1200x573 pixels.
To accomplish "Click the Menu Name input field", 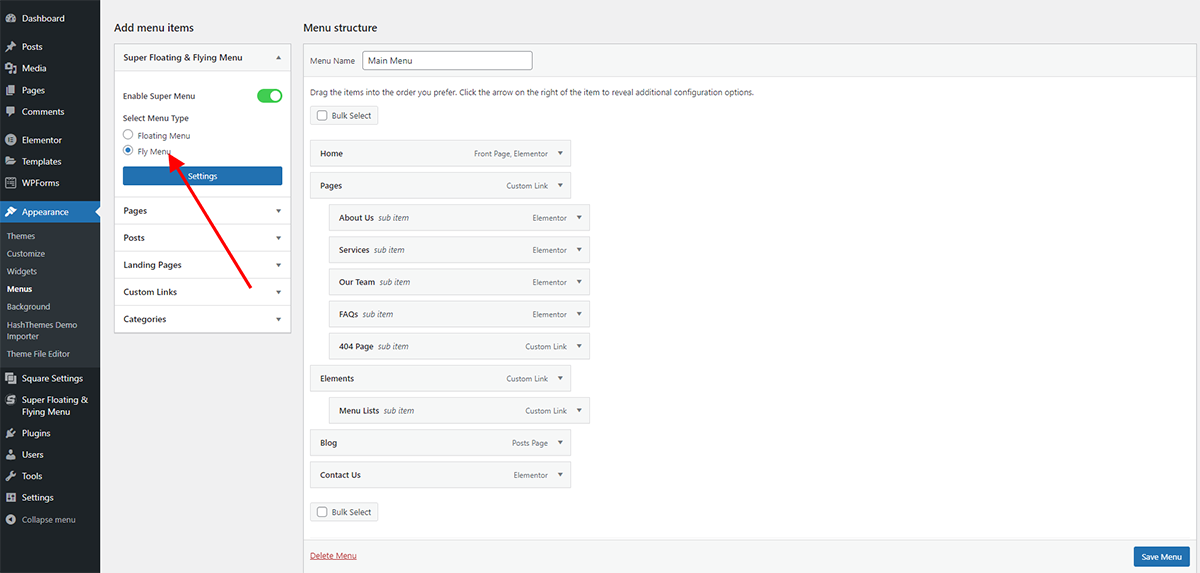I will coord(447,61).
